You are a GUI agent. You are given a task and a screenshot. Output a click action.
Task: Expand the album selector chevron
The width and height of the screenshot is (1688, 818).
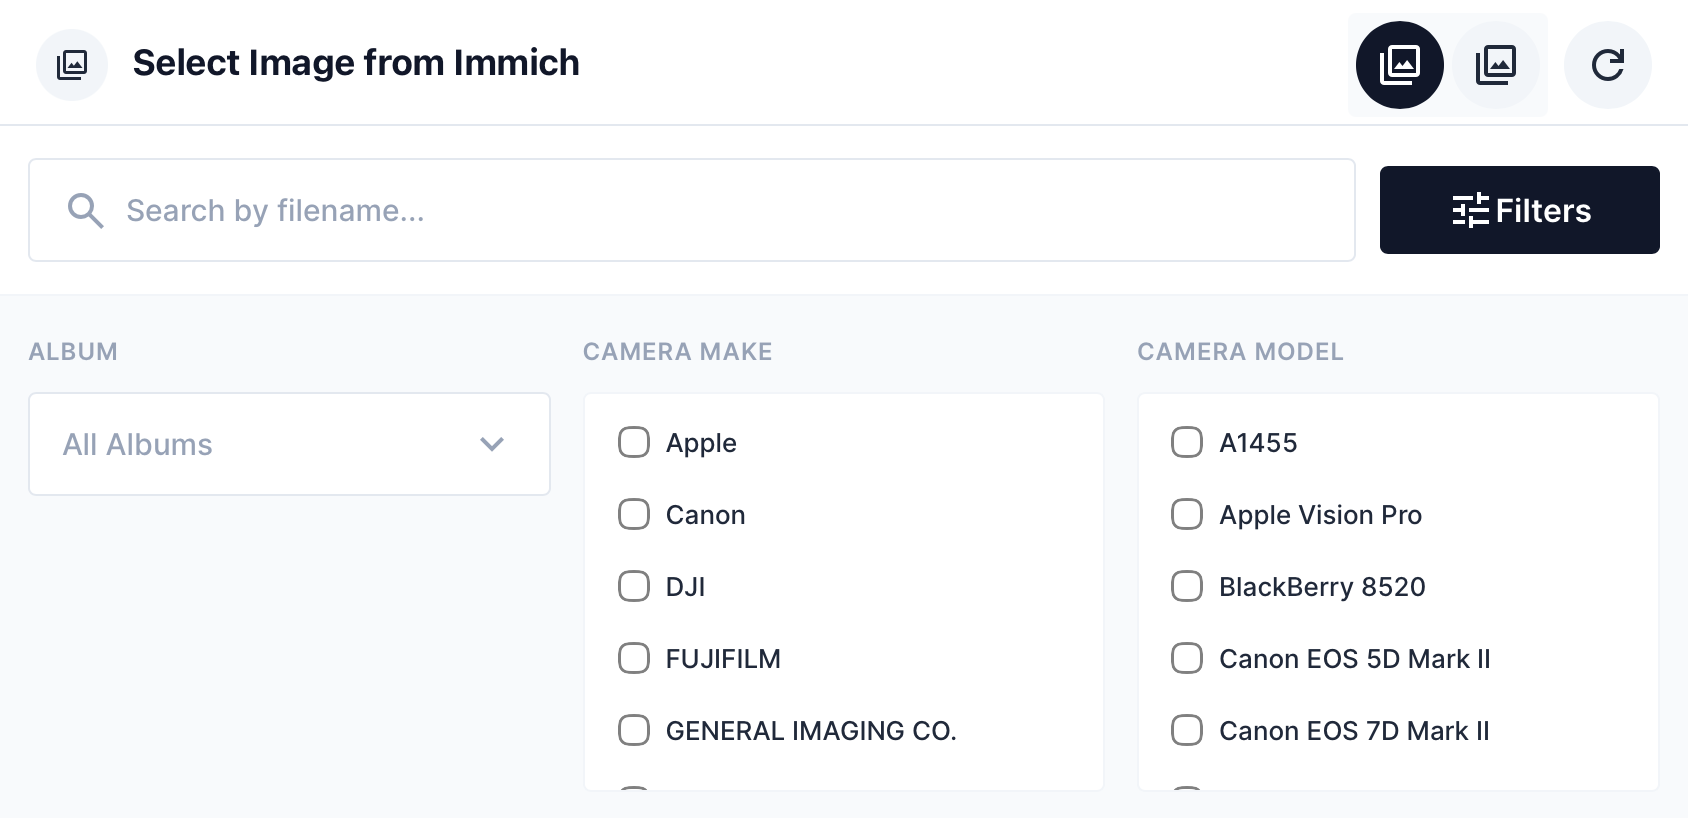pos(491,444)
